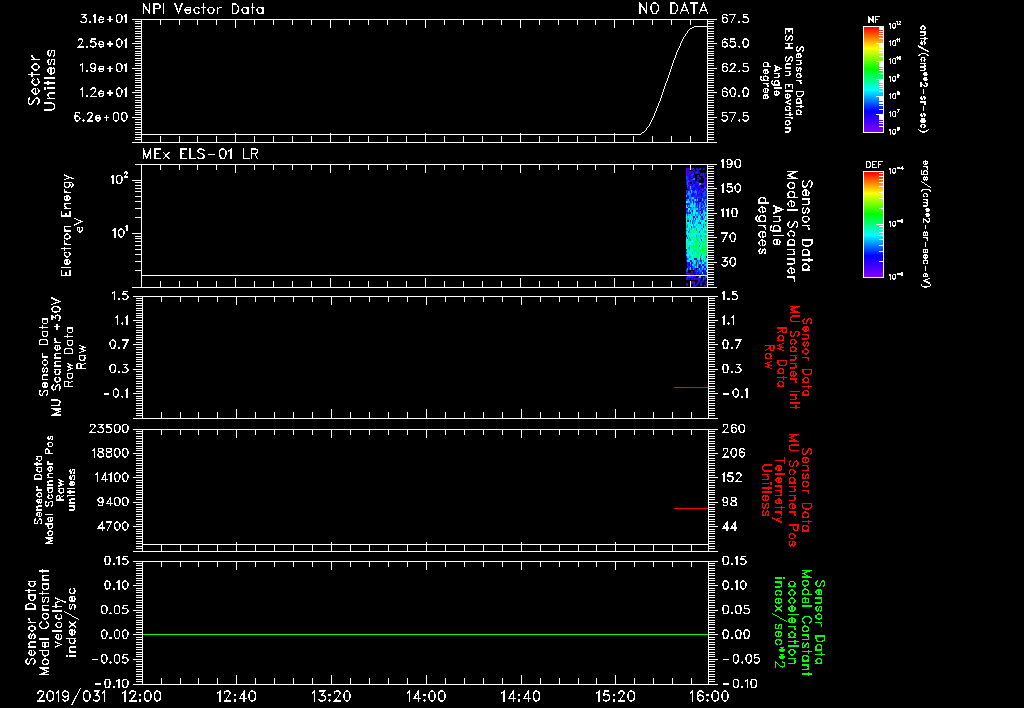Click the '23500' scanner position tick
1024x708 pixels.
click(108, 428)
